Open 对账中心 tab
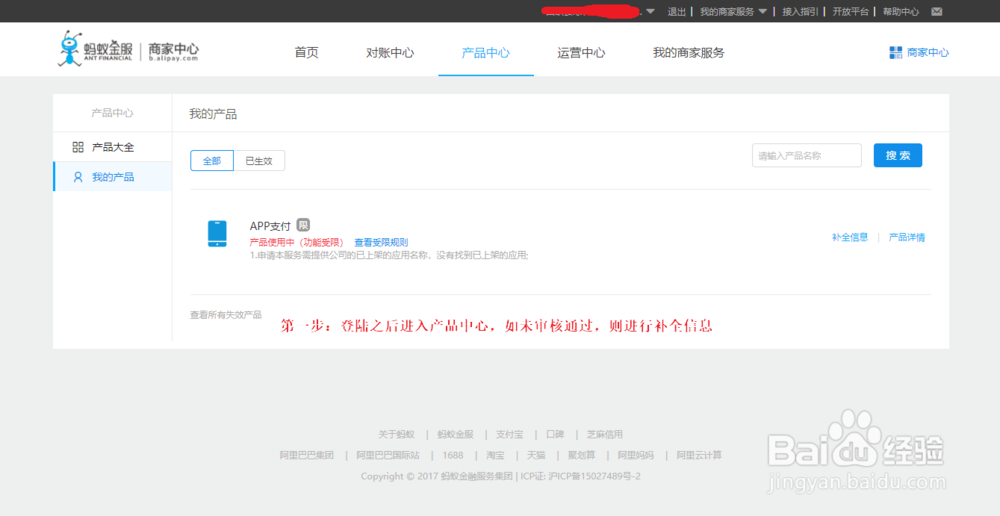Viewport: 1000px width, 516px height. (x=390, y=53)
